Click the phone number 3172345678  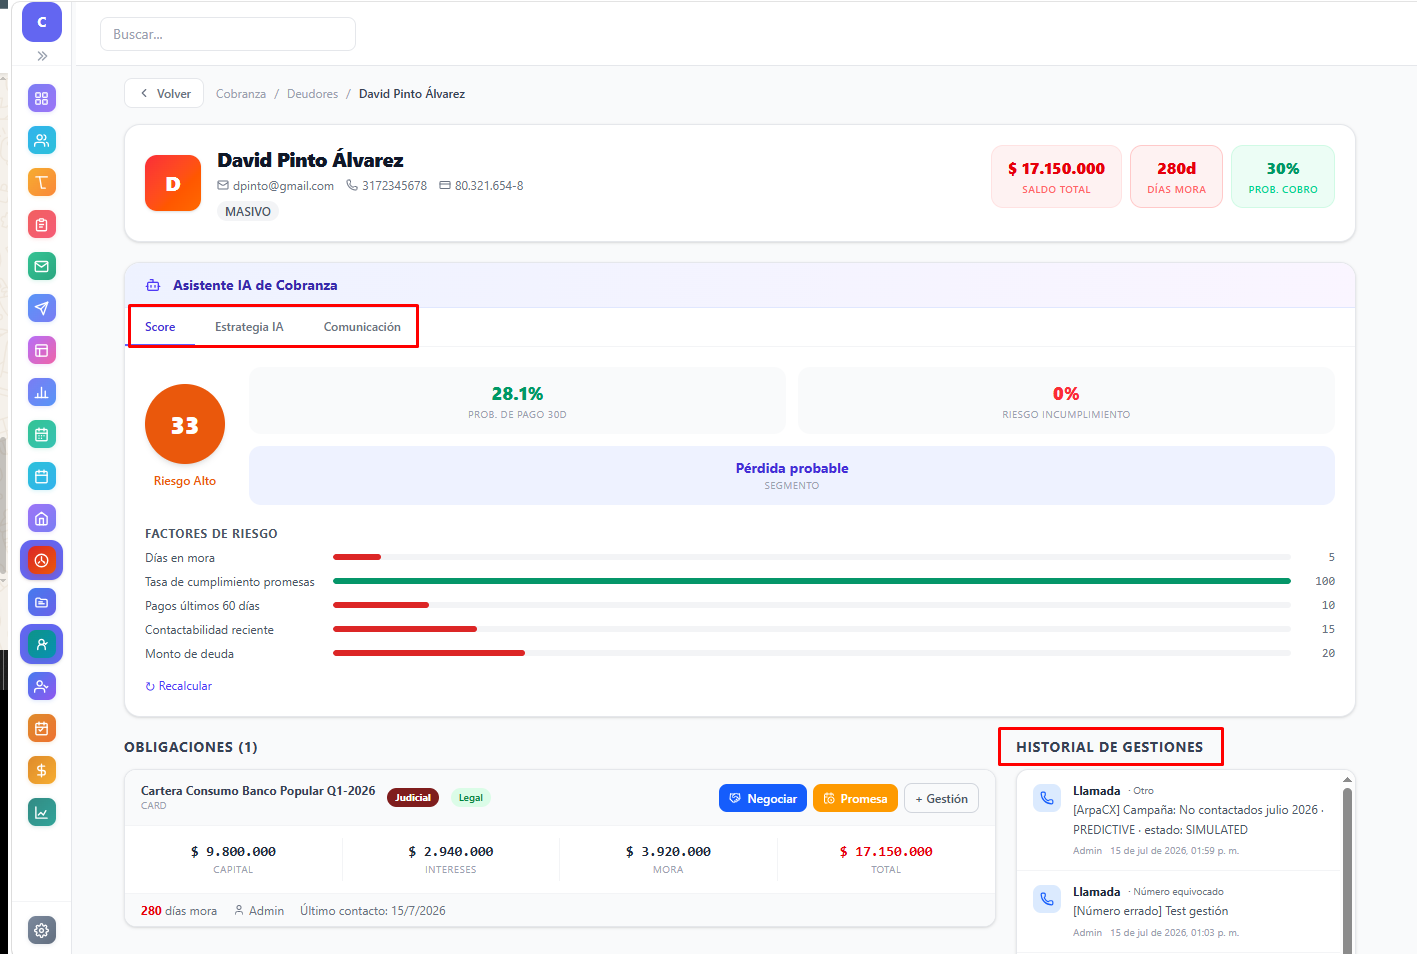387,186
